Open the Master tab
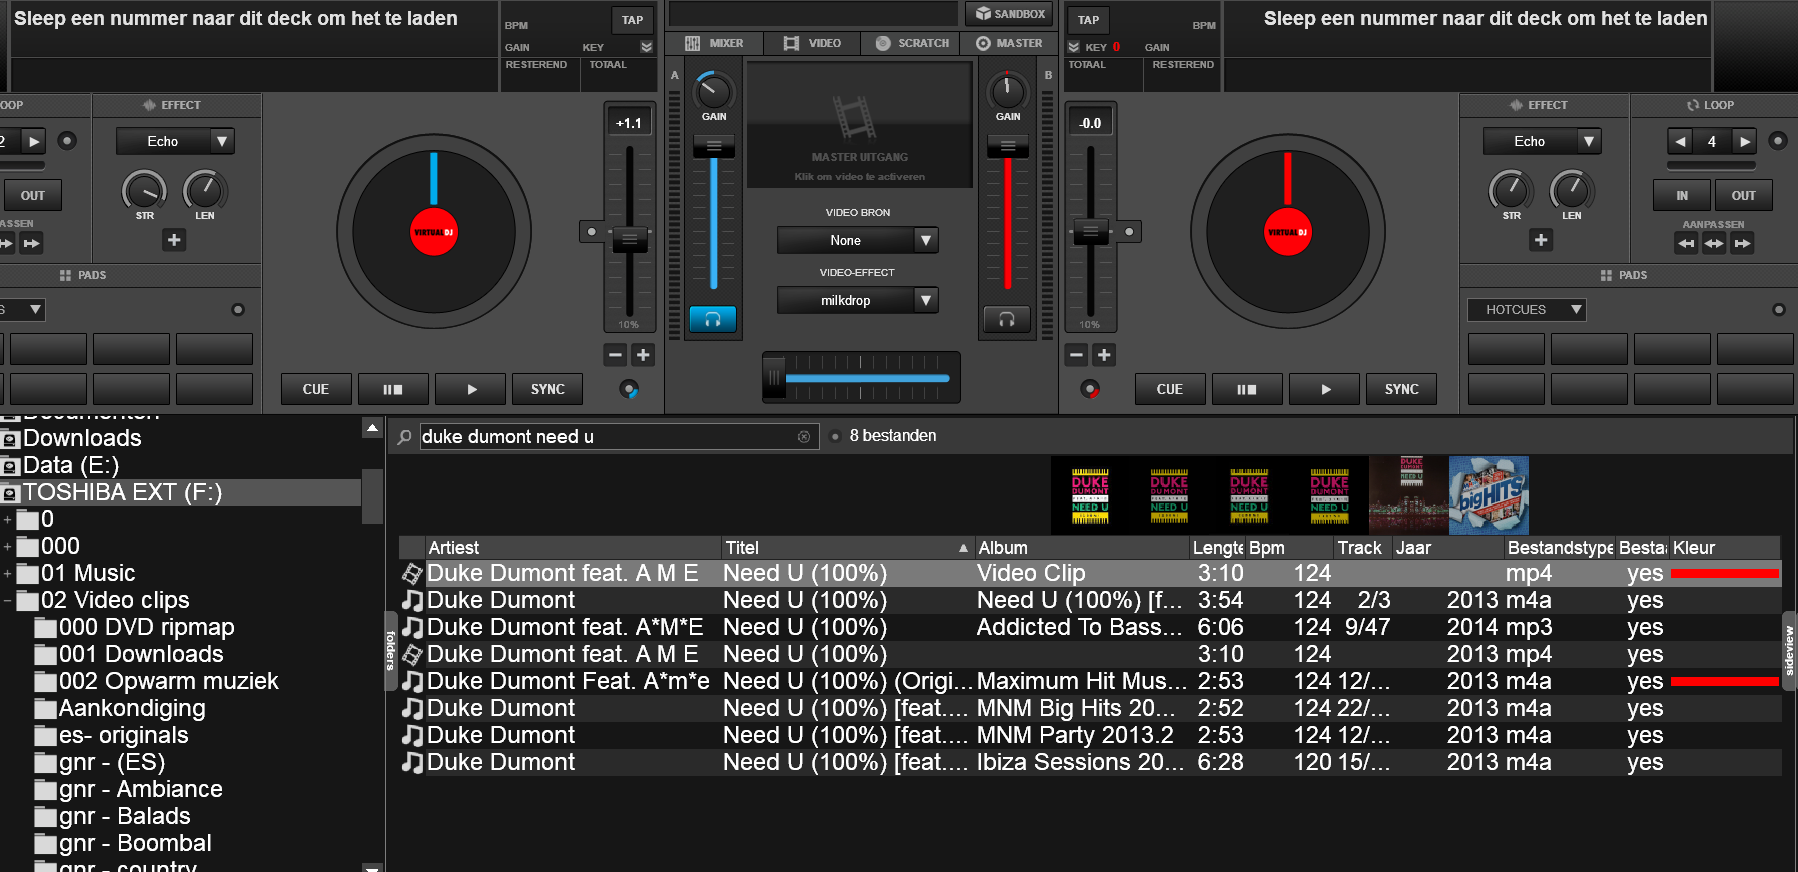 point(1009,43)
